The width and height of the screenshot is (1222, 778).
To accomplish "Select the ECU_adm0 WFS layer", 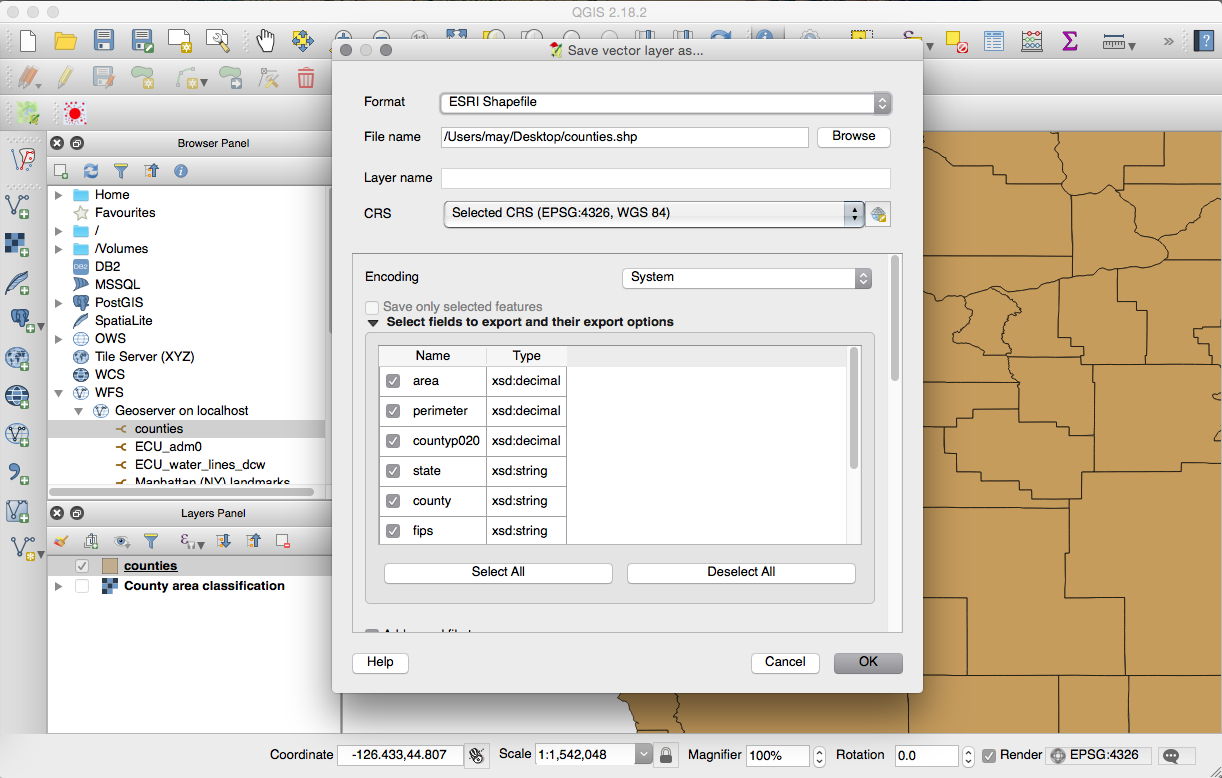I will point(168,447).
